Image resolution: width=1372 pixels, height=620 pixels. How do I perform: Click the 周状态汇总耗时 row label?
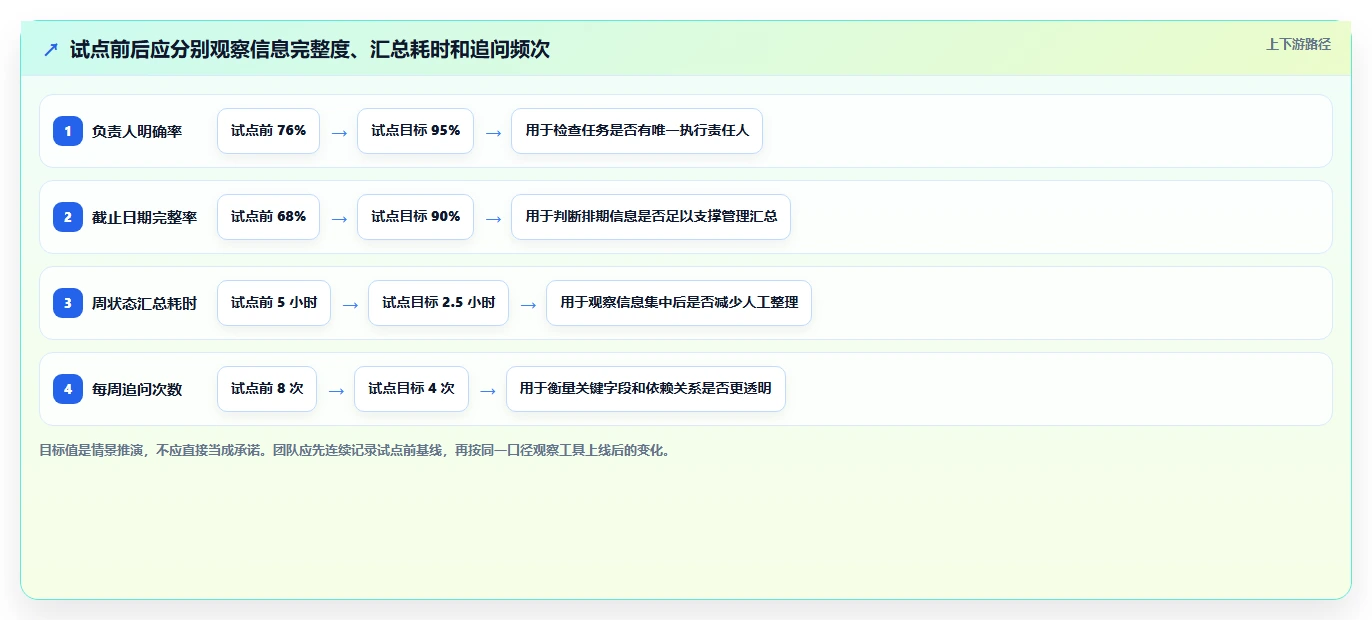145,303
